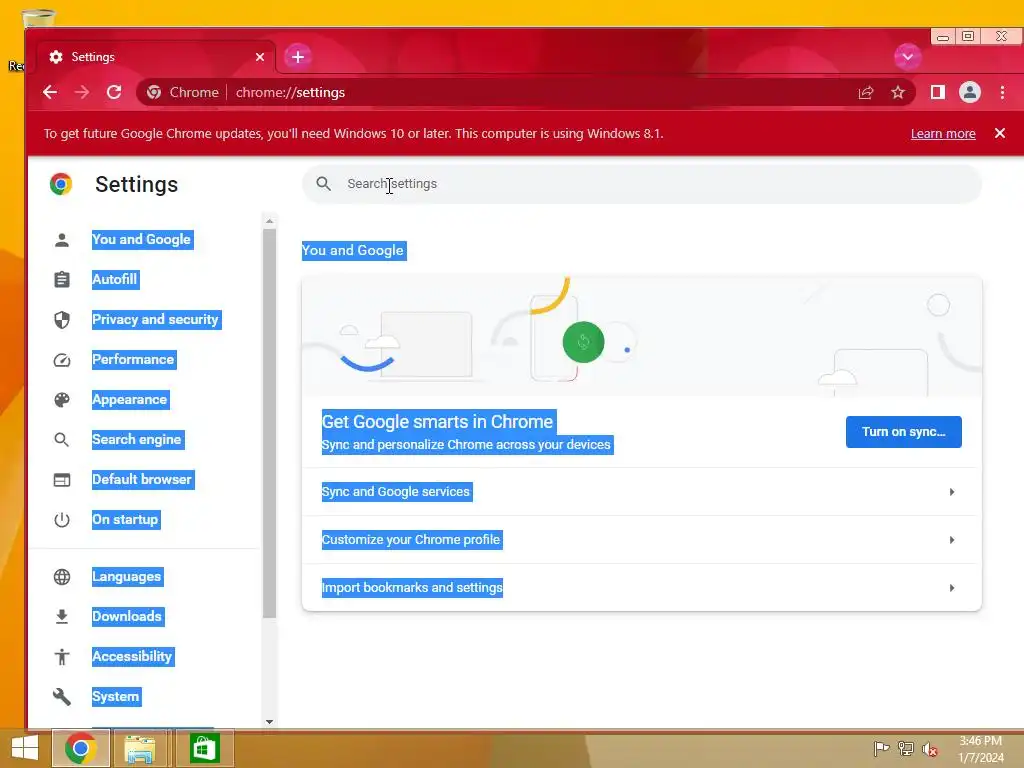Click the person icon beside You and Google
Image resolution: width=1024 pixels, height=768 pixels.
point(62,240)
